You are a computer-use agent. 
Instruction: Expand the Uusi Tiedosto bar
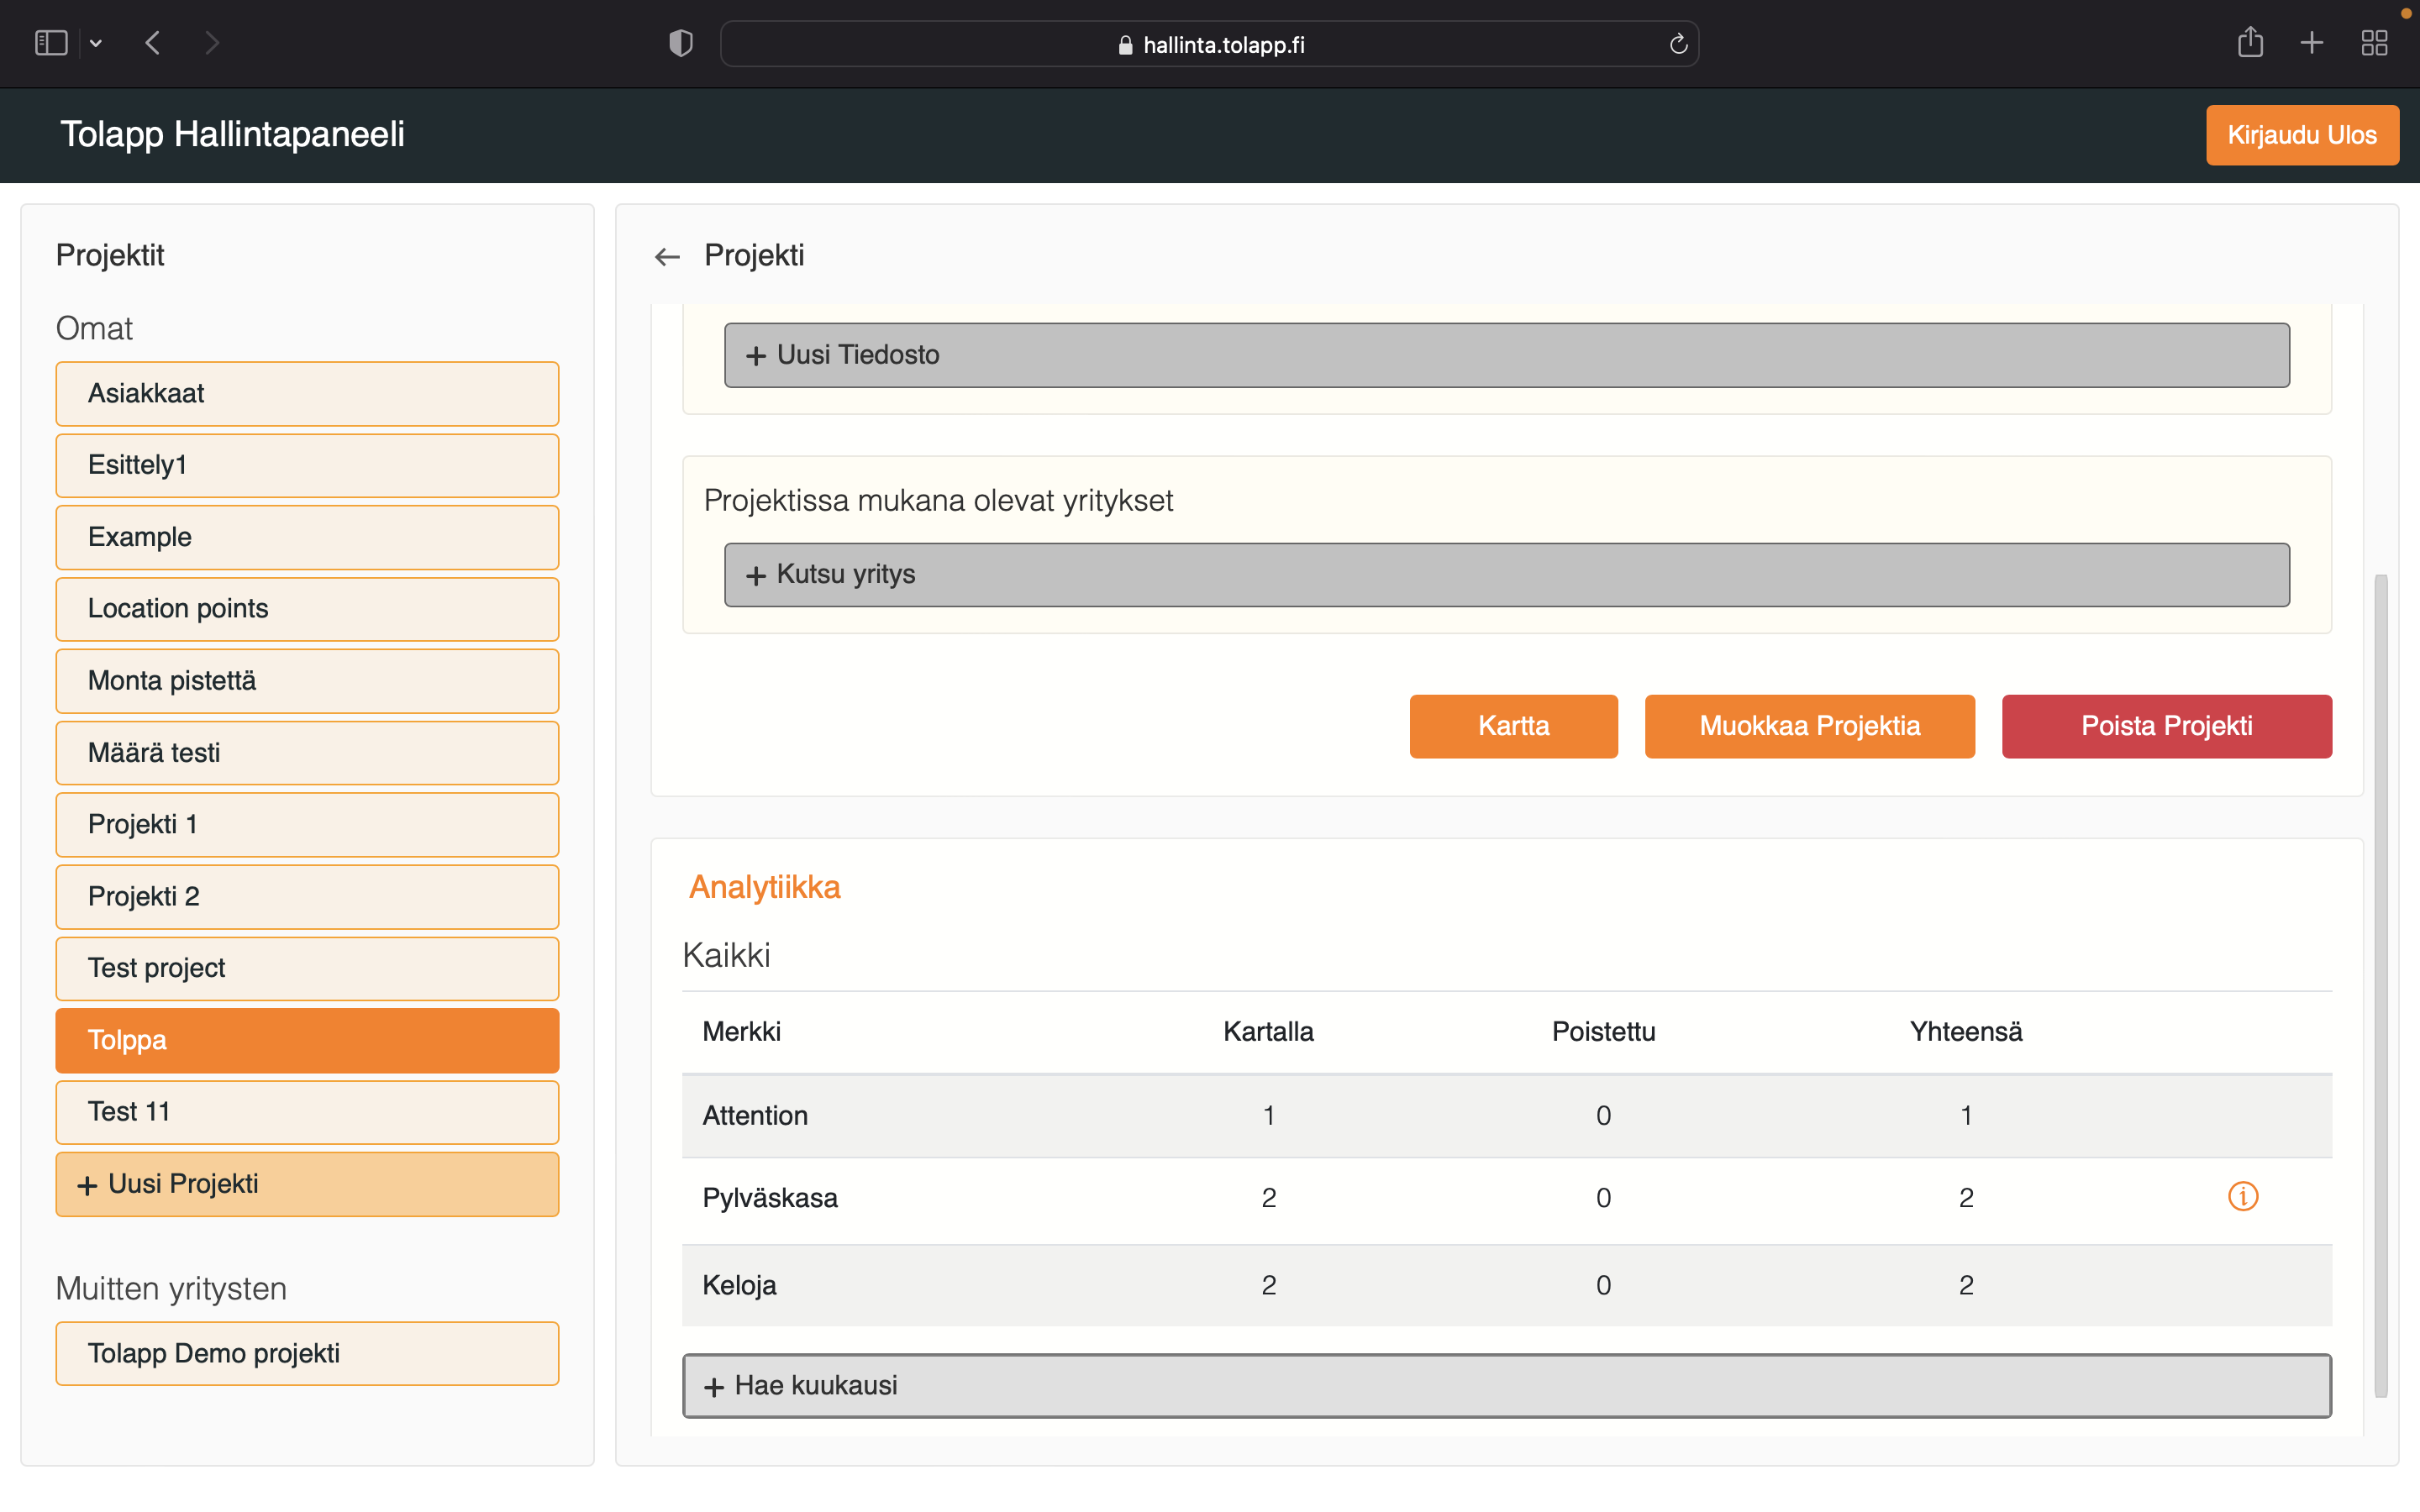pyautogui.click(x=1506, y=355)
